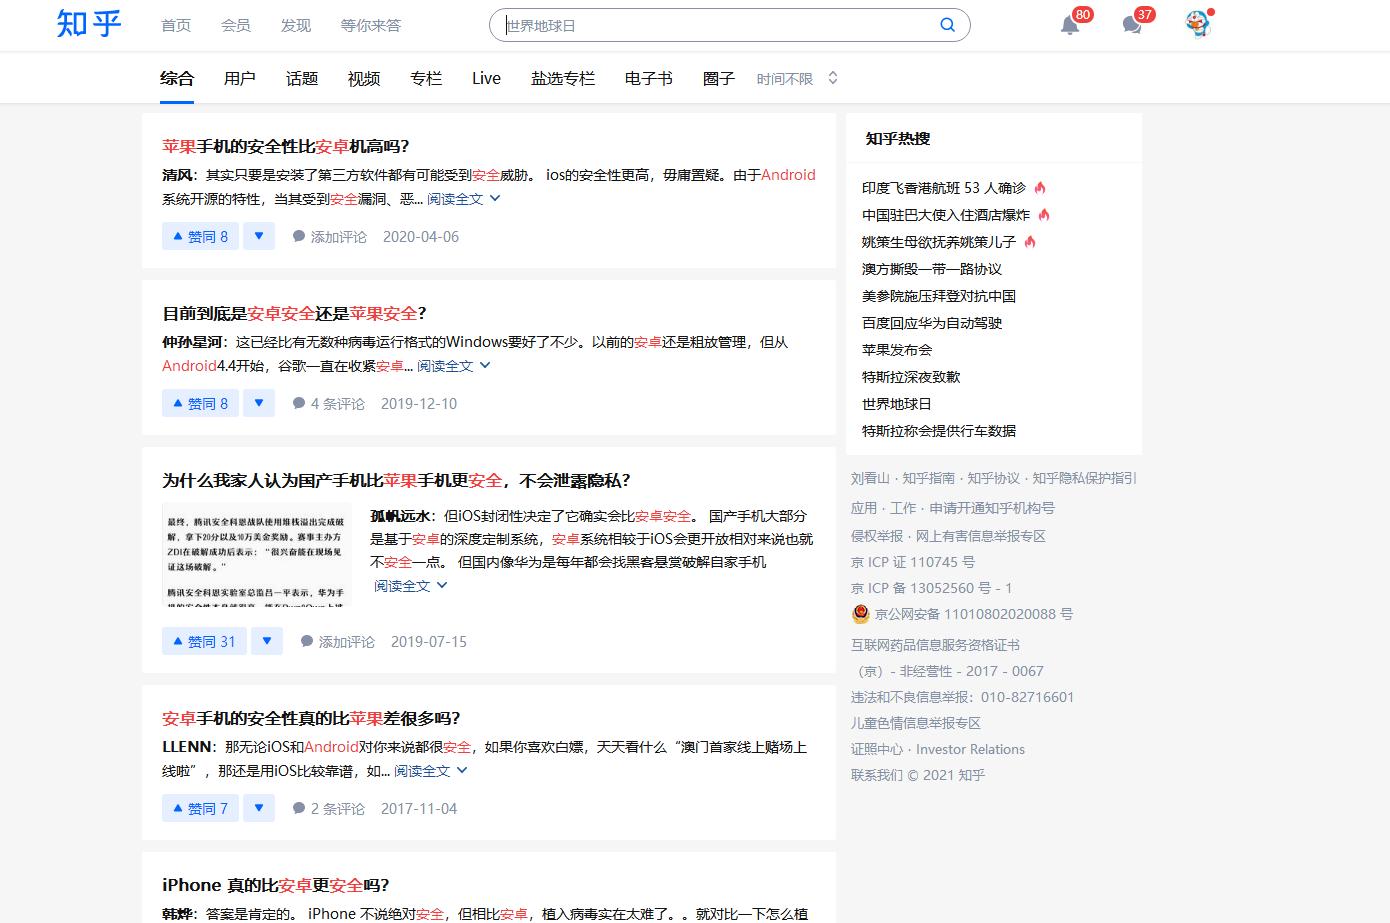Screen dimensions: 1390x923
Task: Click the comment bubble icon beside 添加评论
Action: (x=298, y=236)
